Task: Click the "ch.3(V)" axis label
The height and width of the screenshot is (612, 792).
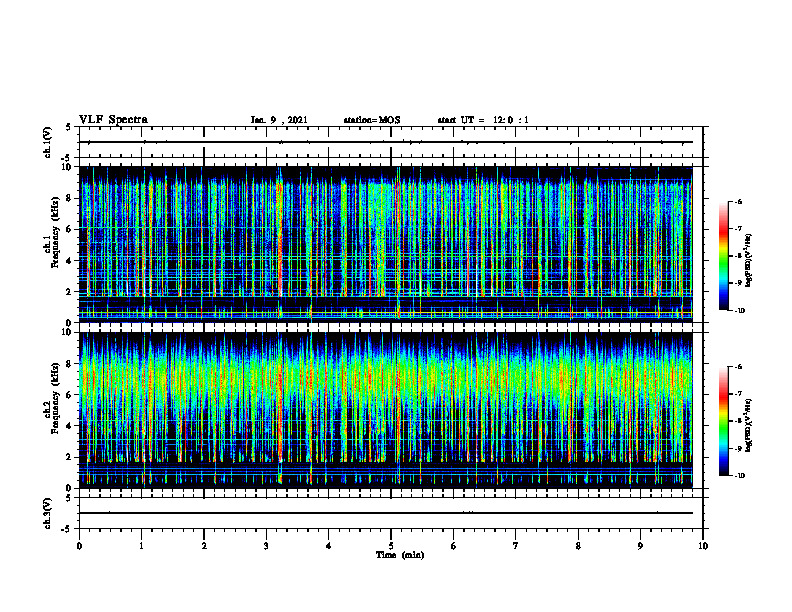Action: 47,513
